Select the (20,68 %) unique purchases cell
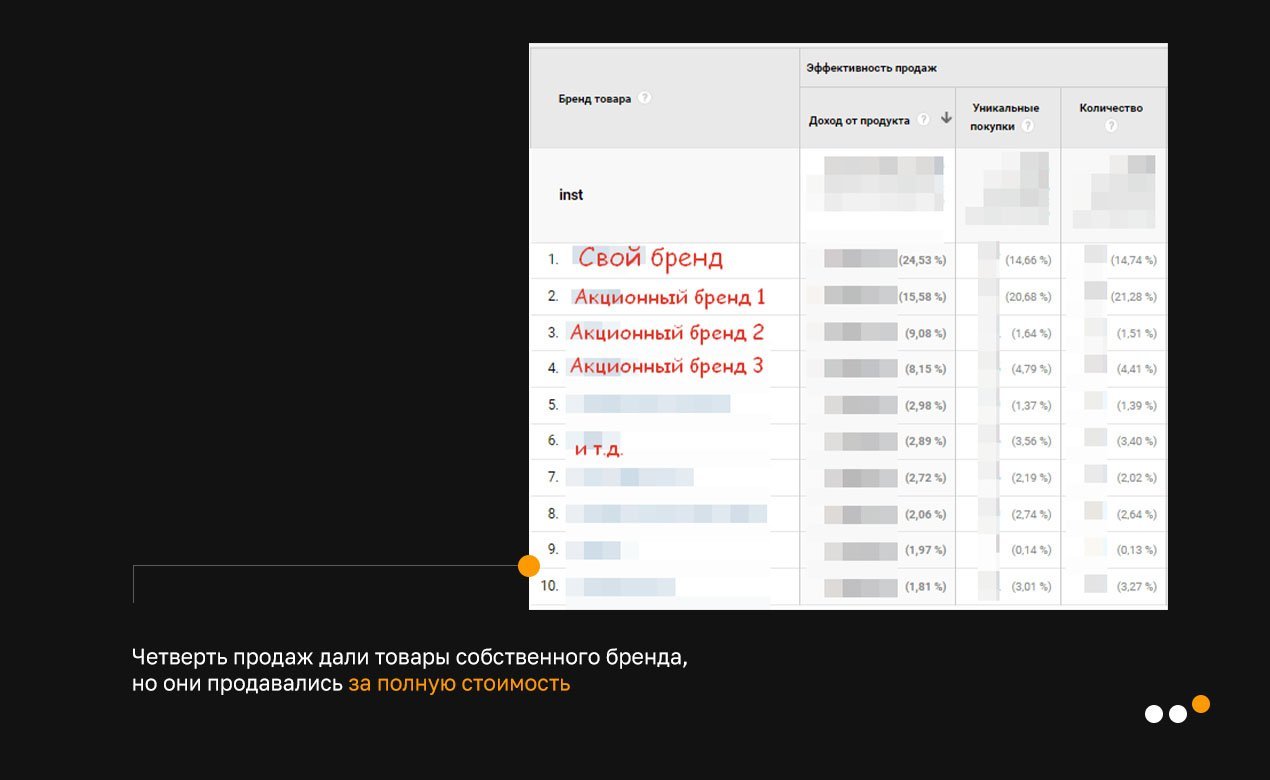This screenshot has height=780, width=1270. coord(1028,297)
